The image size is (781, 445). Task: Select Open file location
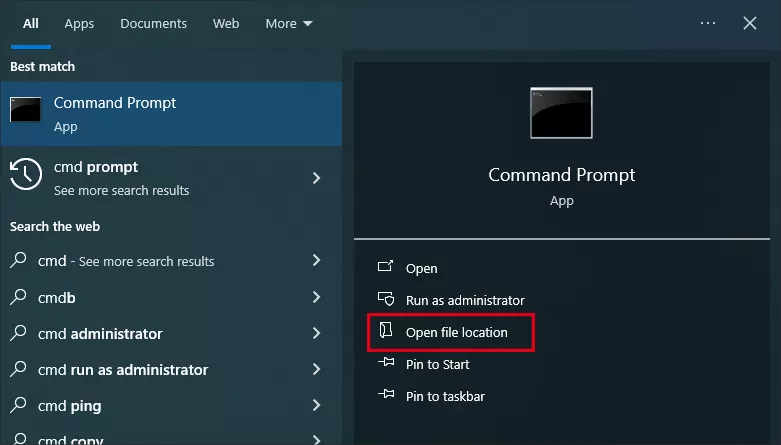pyautogui.click(x=457, y=332)
